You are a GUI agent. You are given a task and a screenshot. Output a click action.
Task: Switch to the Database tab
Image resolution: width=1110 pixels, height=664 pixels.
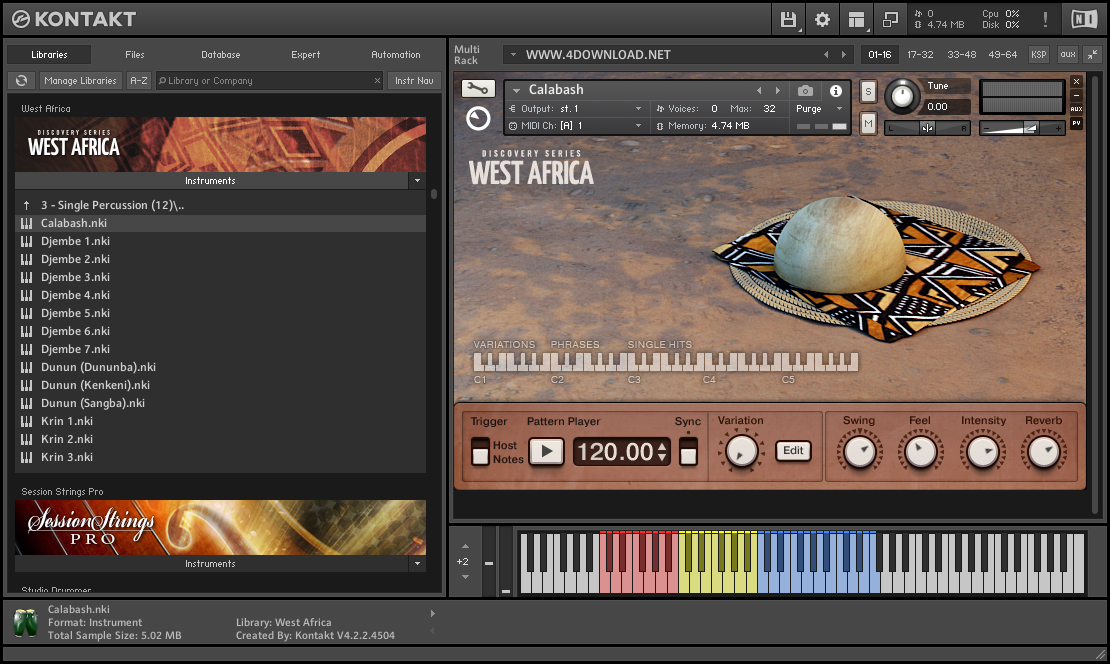point(220,55)
